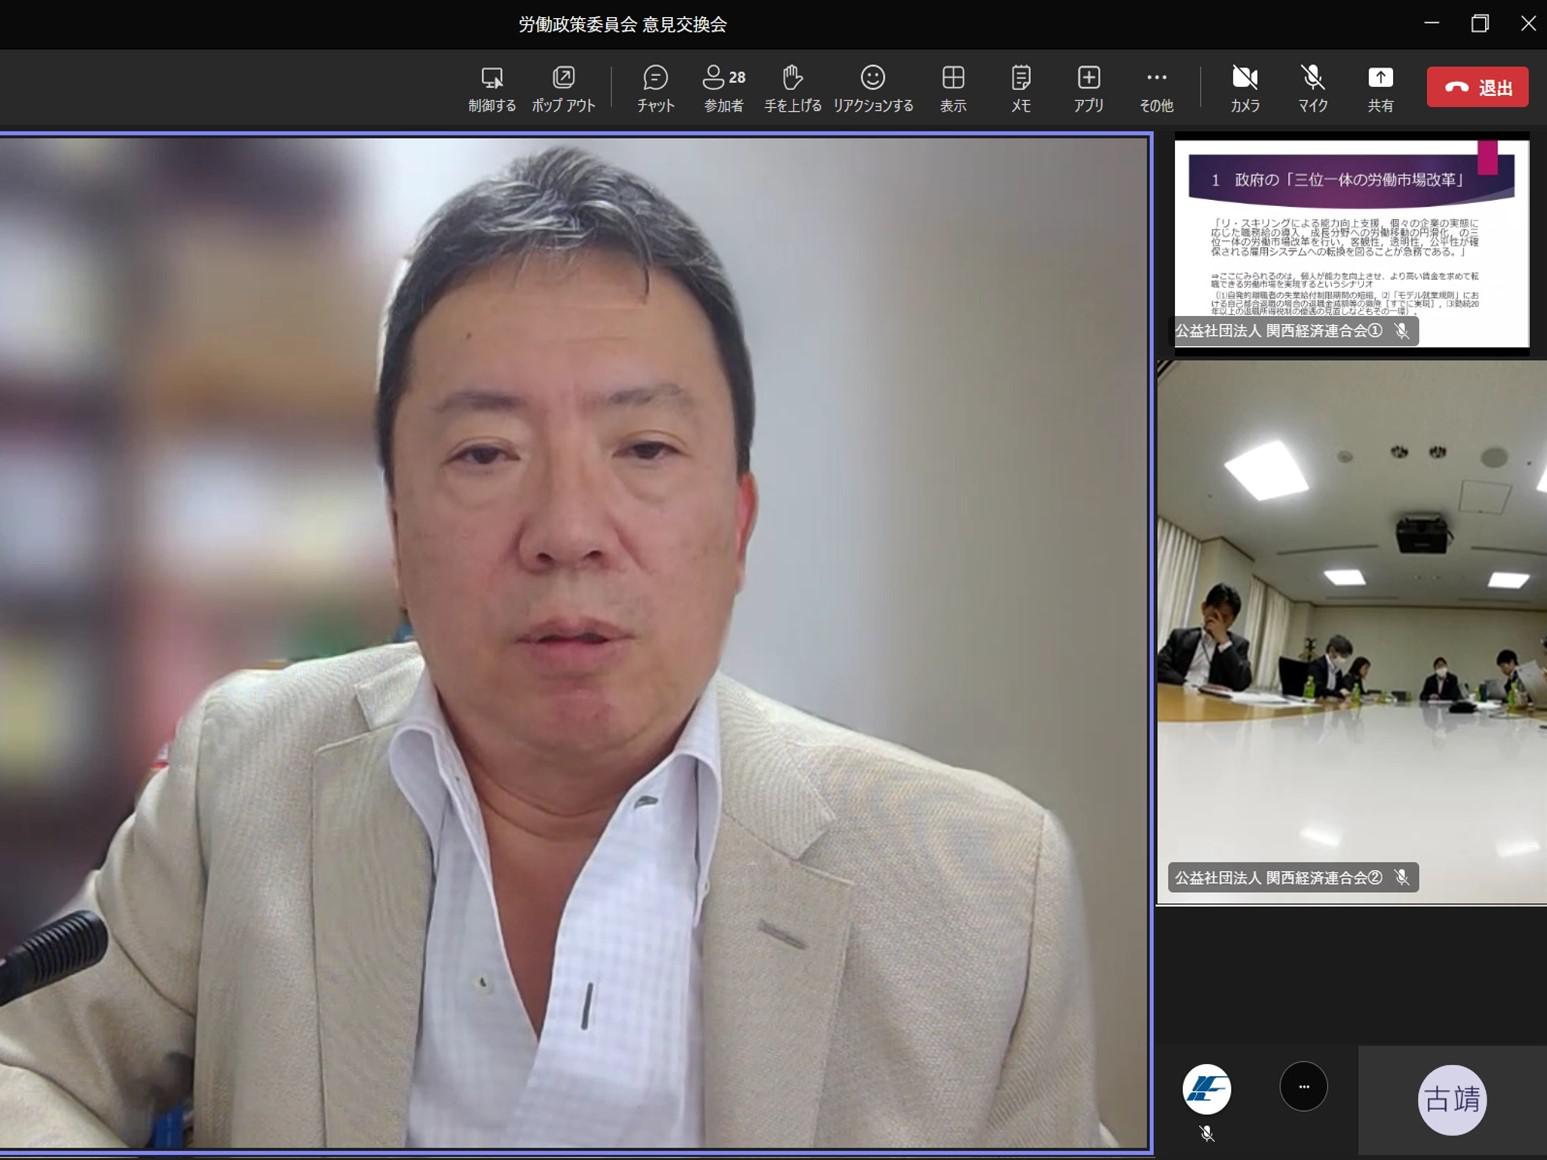Screen dimensions: 1547x1160
Task: Select the shared slide thumbnail 関西経済連合会①
Action: coord(1351,243)
